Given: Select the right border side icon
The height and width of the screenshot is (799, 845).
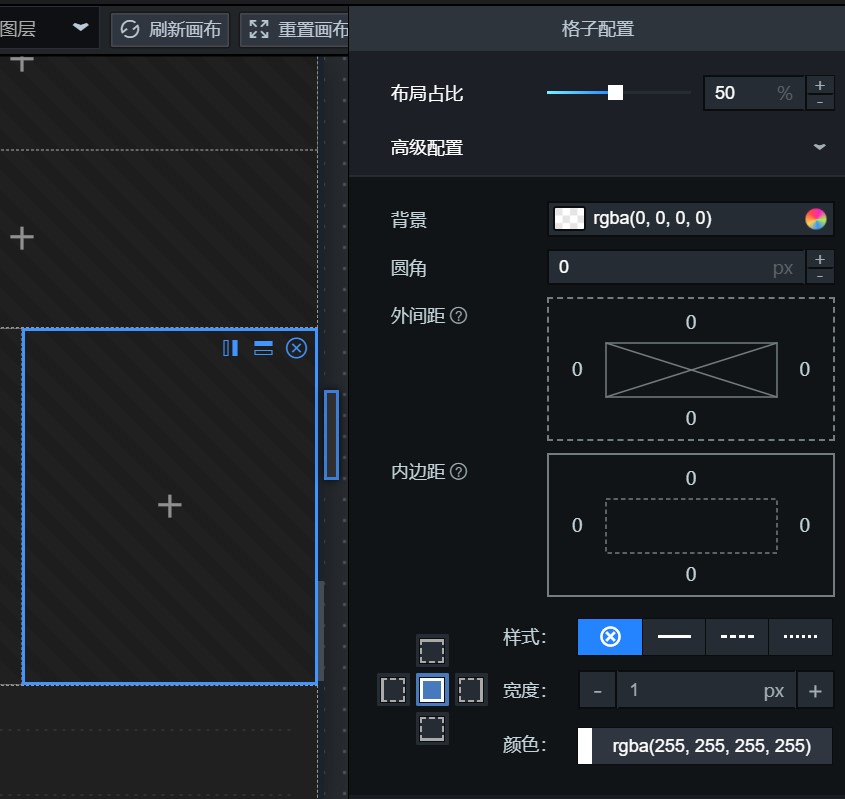Looking at the screenshot, I should [x=471, y=690].
